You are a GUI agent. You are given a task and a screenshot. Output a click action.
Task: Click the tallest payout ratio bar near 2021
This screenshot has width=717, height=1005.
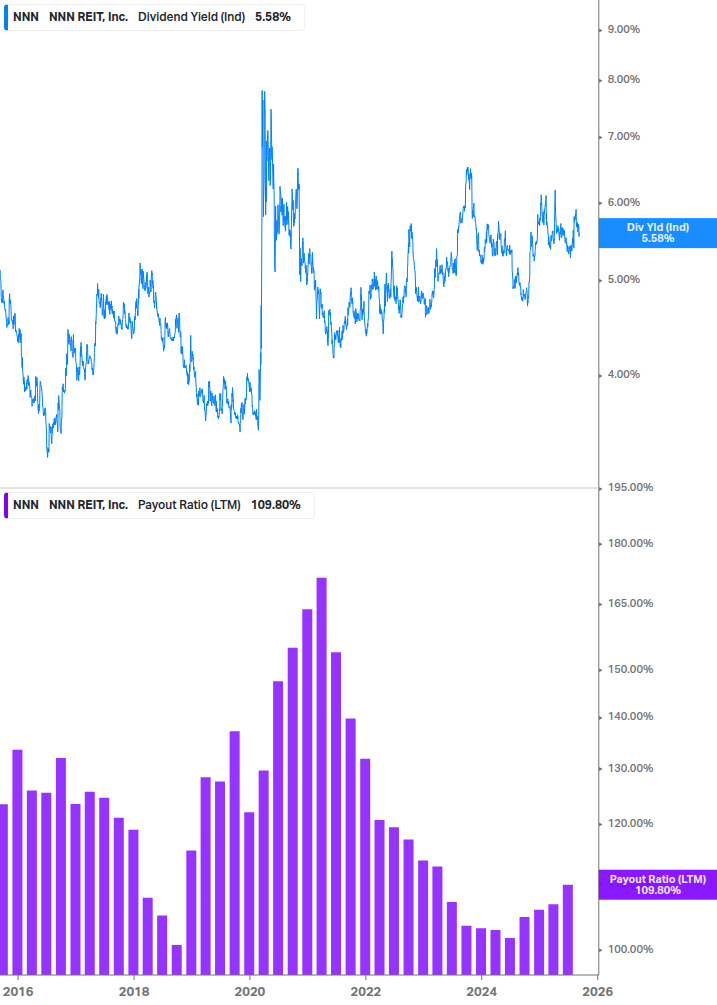tap(322, 776)
